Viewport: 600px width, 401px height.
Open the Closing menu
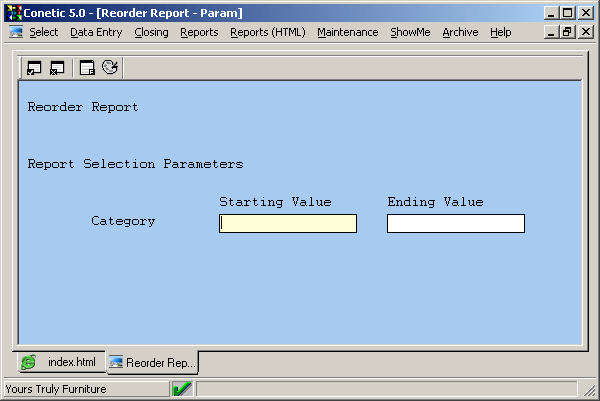coord(151,32)
